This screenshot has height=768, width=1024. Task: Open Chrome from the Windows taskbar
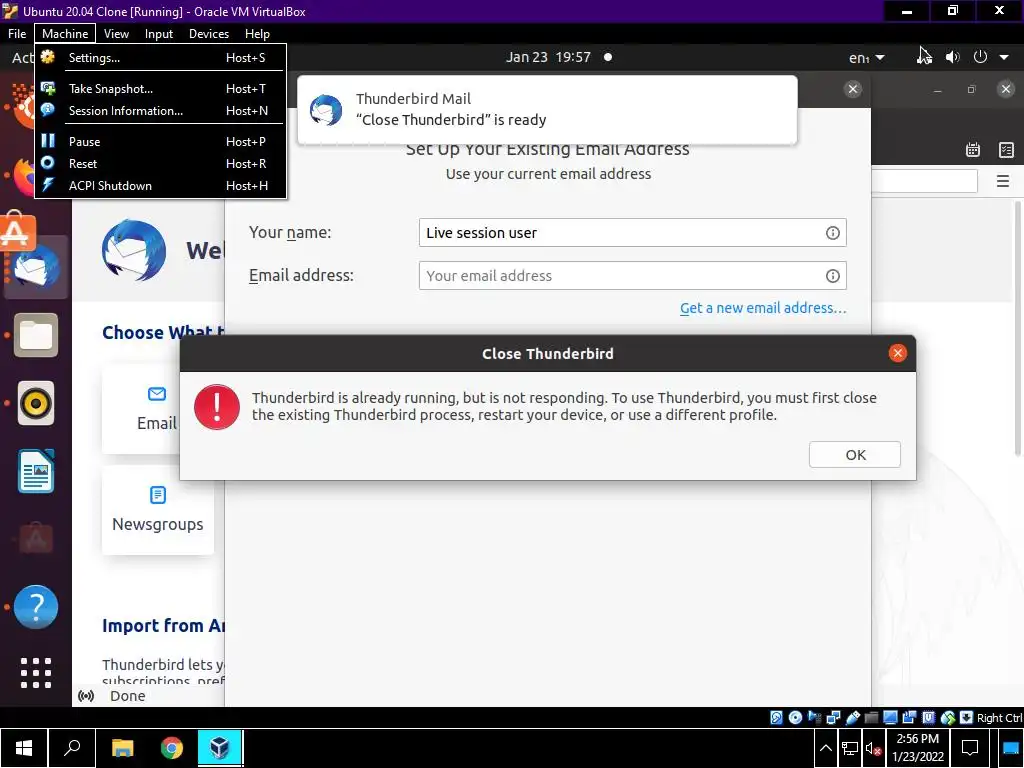tap(172, 748)
